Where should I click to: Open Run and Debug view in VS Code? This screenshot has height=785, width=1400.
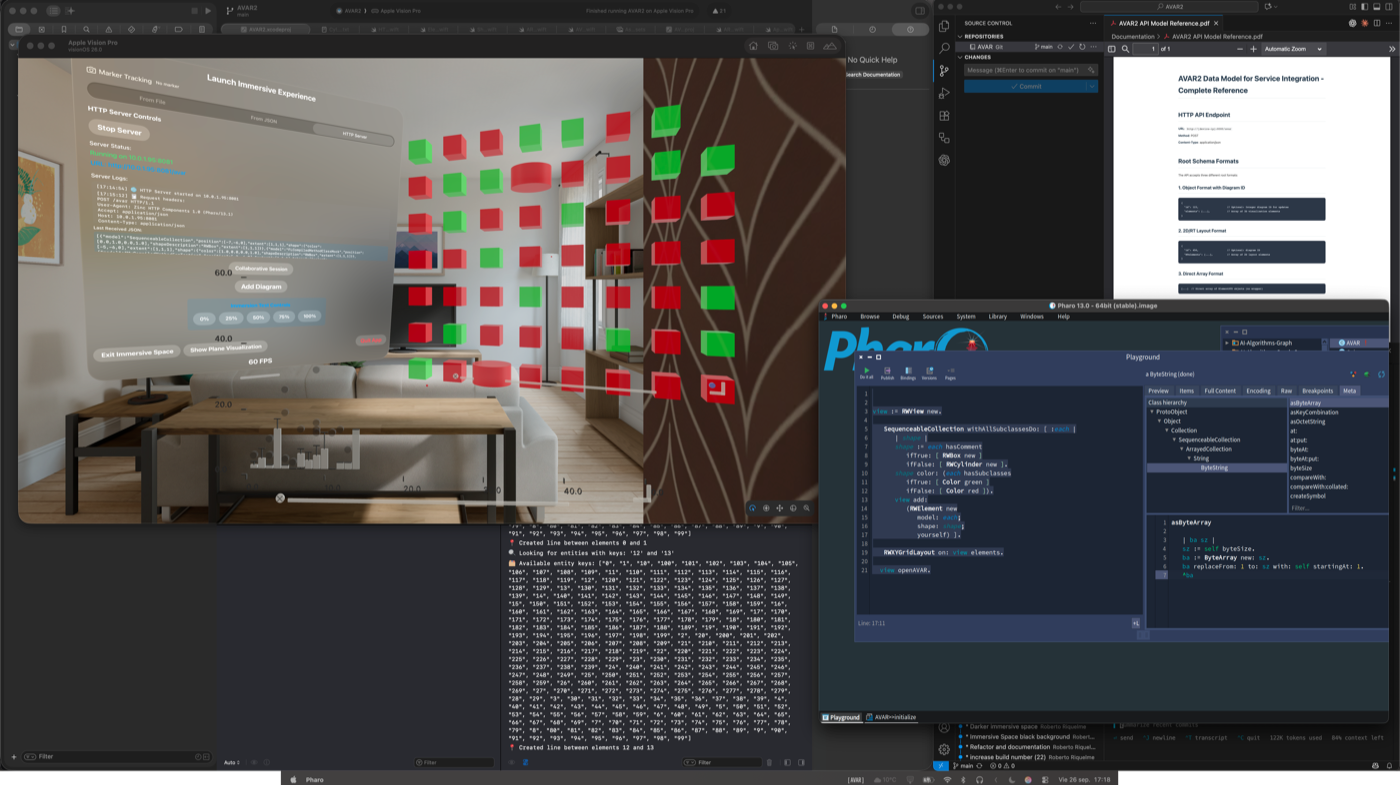click(944, 93)
